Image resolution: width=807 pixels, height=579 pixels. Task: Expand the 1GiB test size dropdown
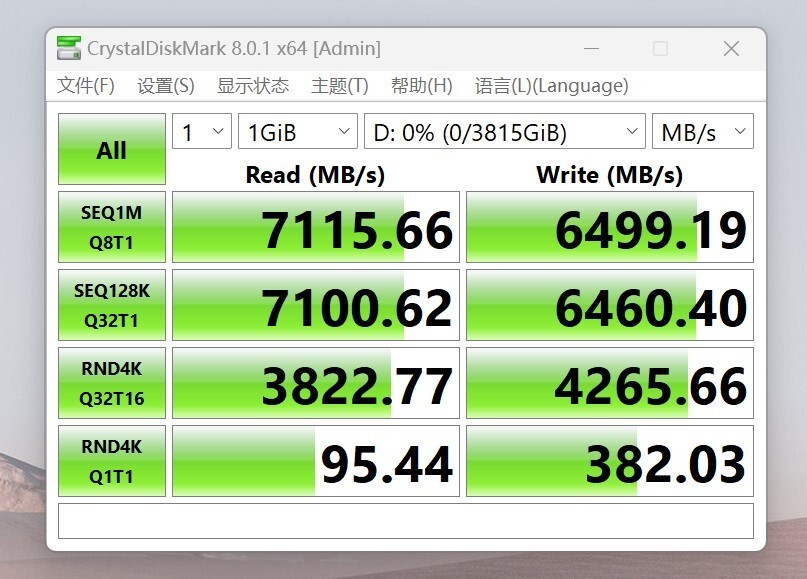pyautogui.click(x=297, y=132)
